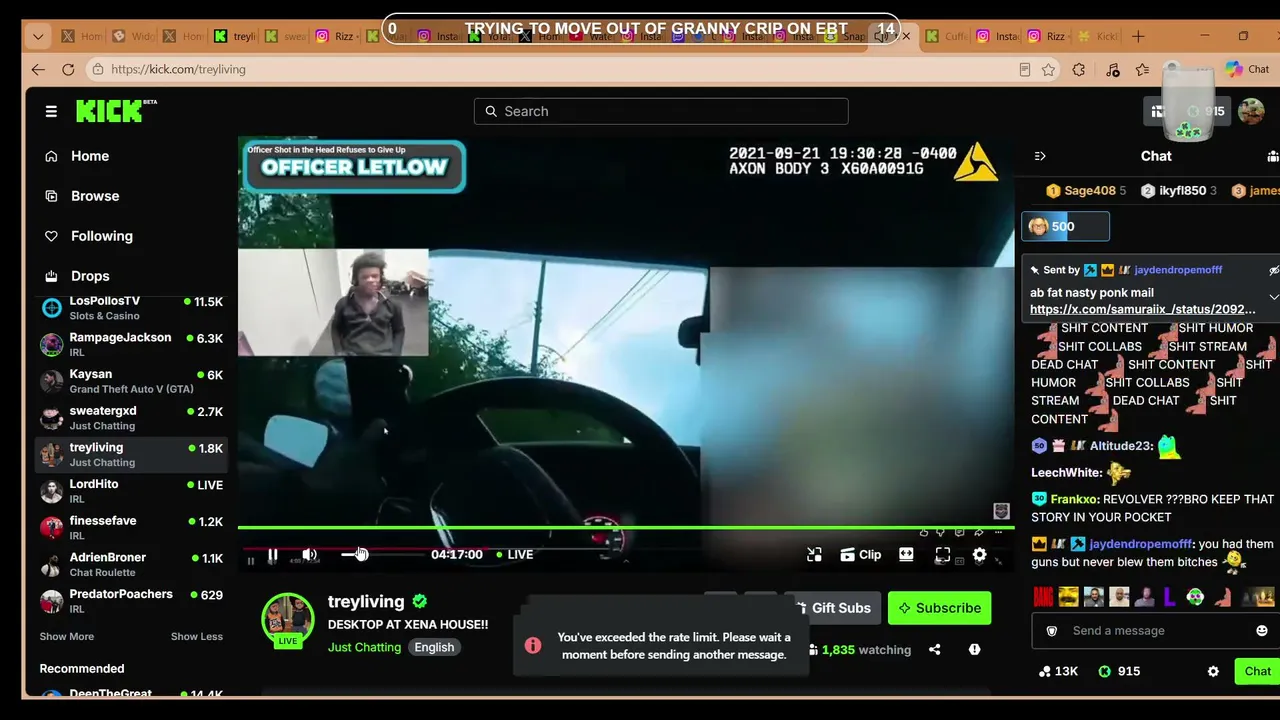Subscribe to treyliving channel

939,608
